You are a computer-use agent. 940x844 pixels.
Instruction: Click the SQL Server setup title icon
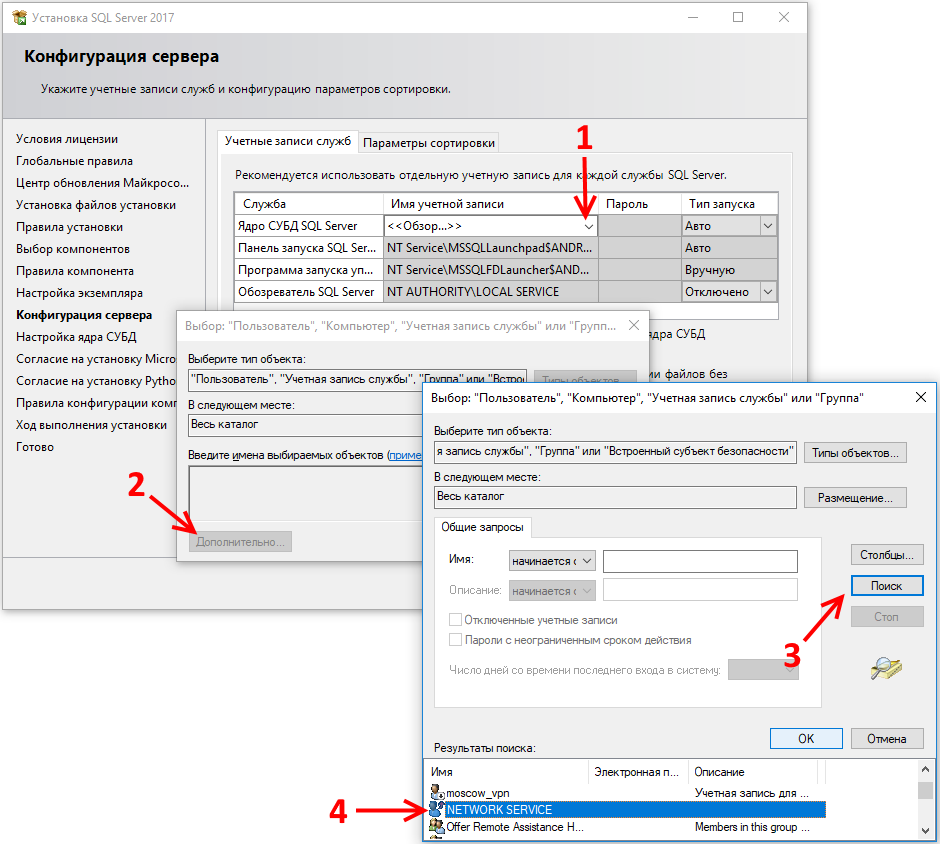(19, 17)
